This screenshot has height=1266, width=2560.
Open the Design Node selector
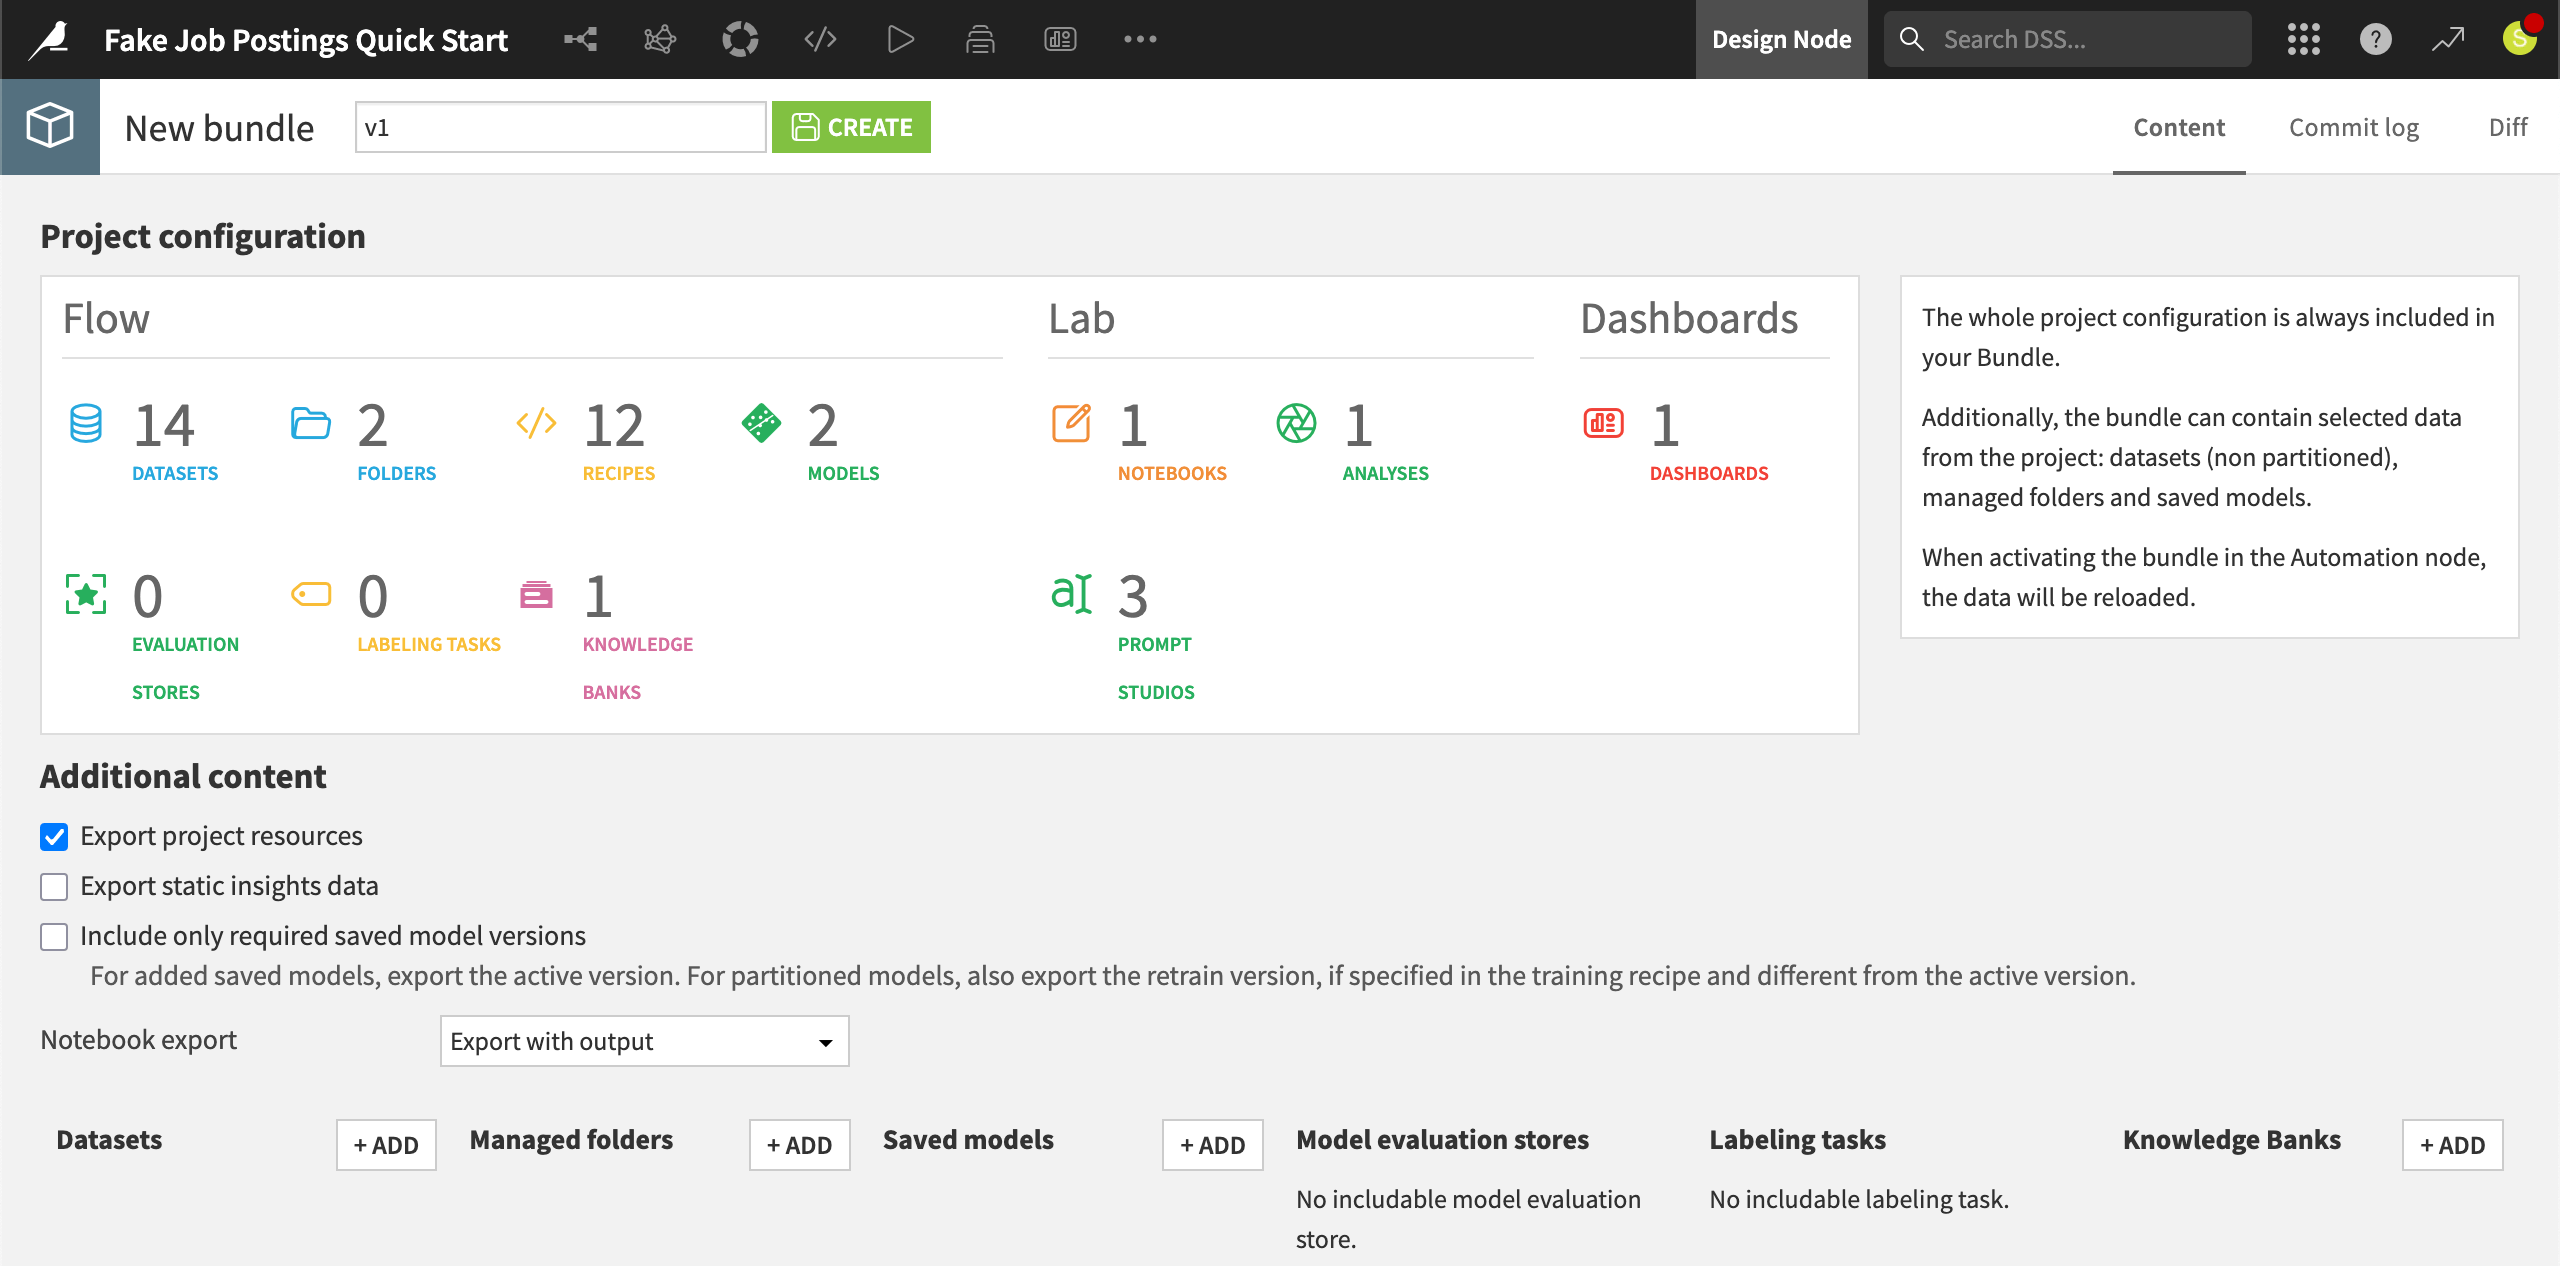1781,39
